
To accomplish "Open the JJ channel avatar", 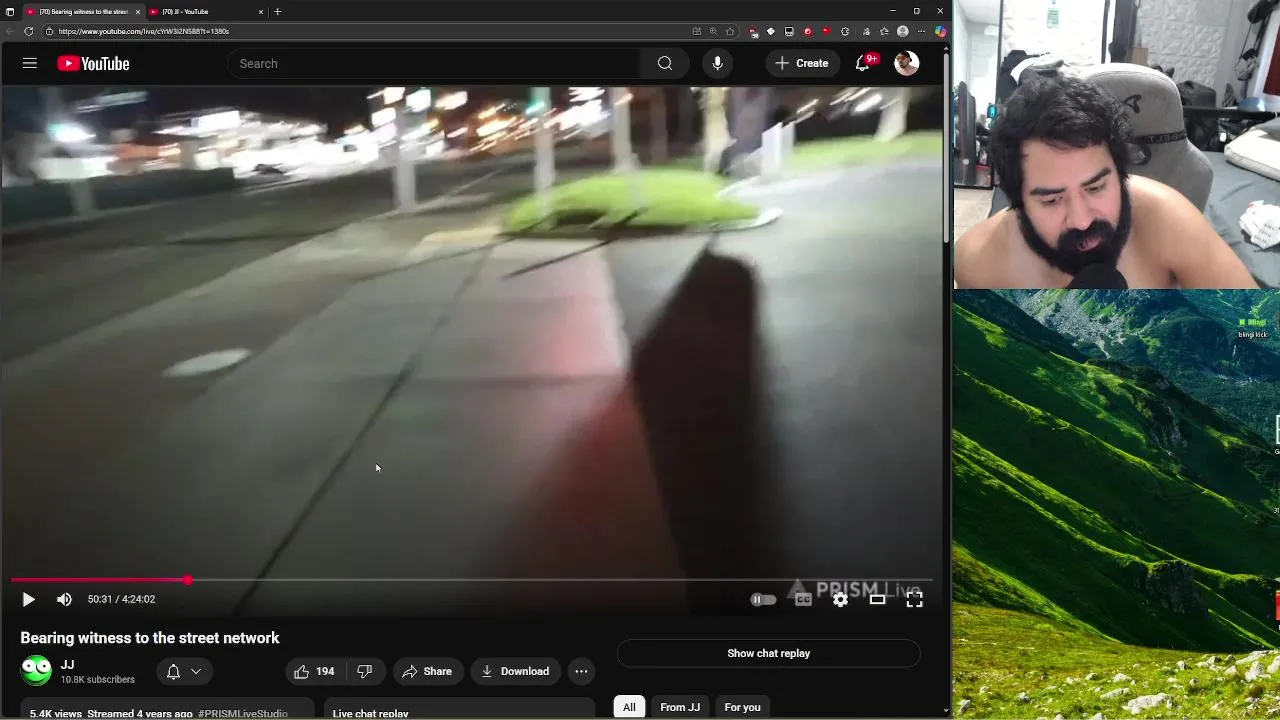I will [x=36, y=670].
